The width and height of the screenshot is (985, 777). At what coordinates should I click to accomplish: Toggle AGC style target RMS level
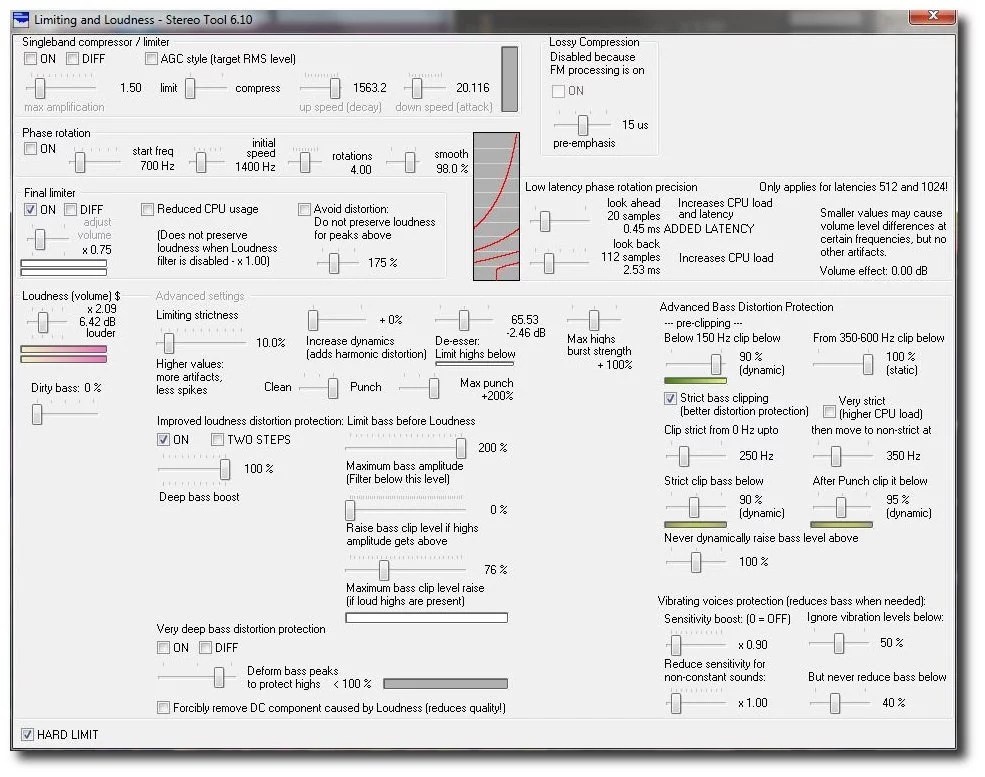coord(152,59)
